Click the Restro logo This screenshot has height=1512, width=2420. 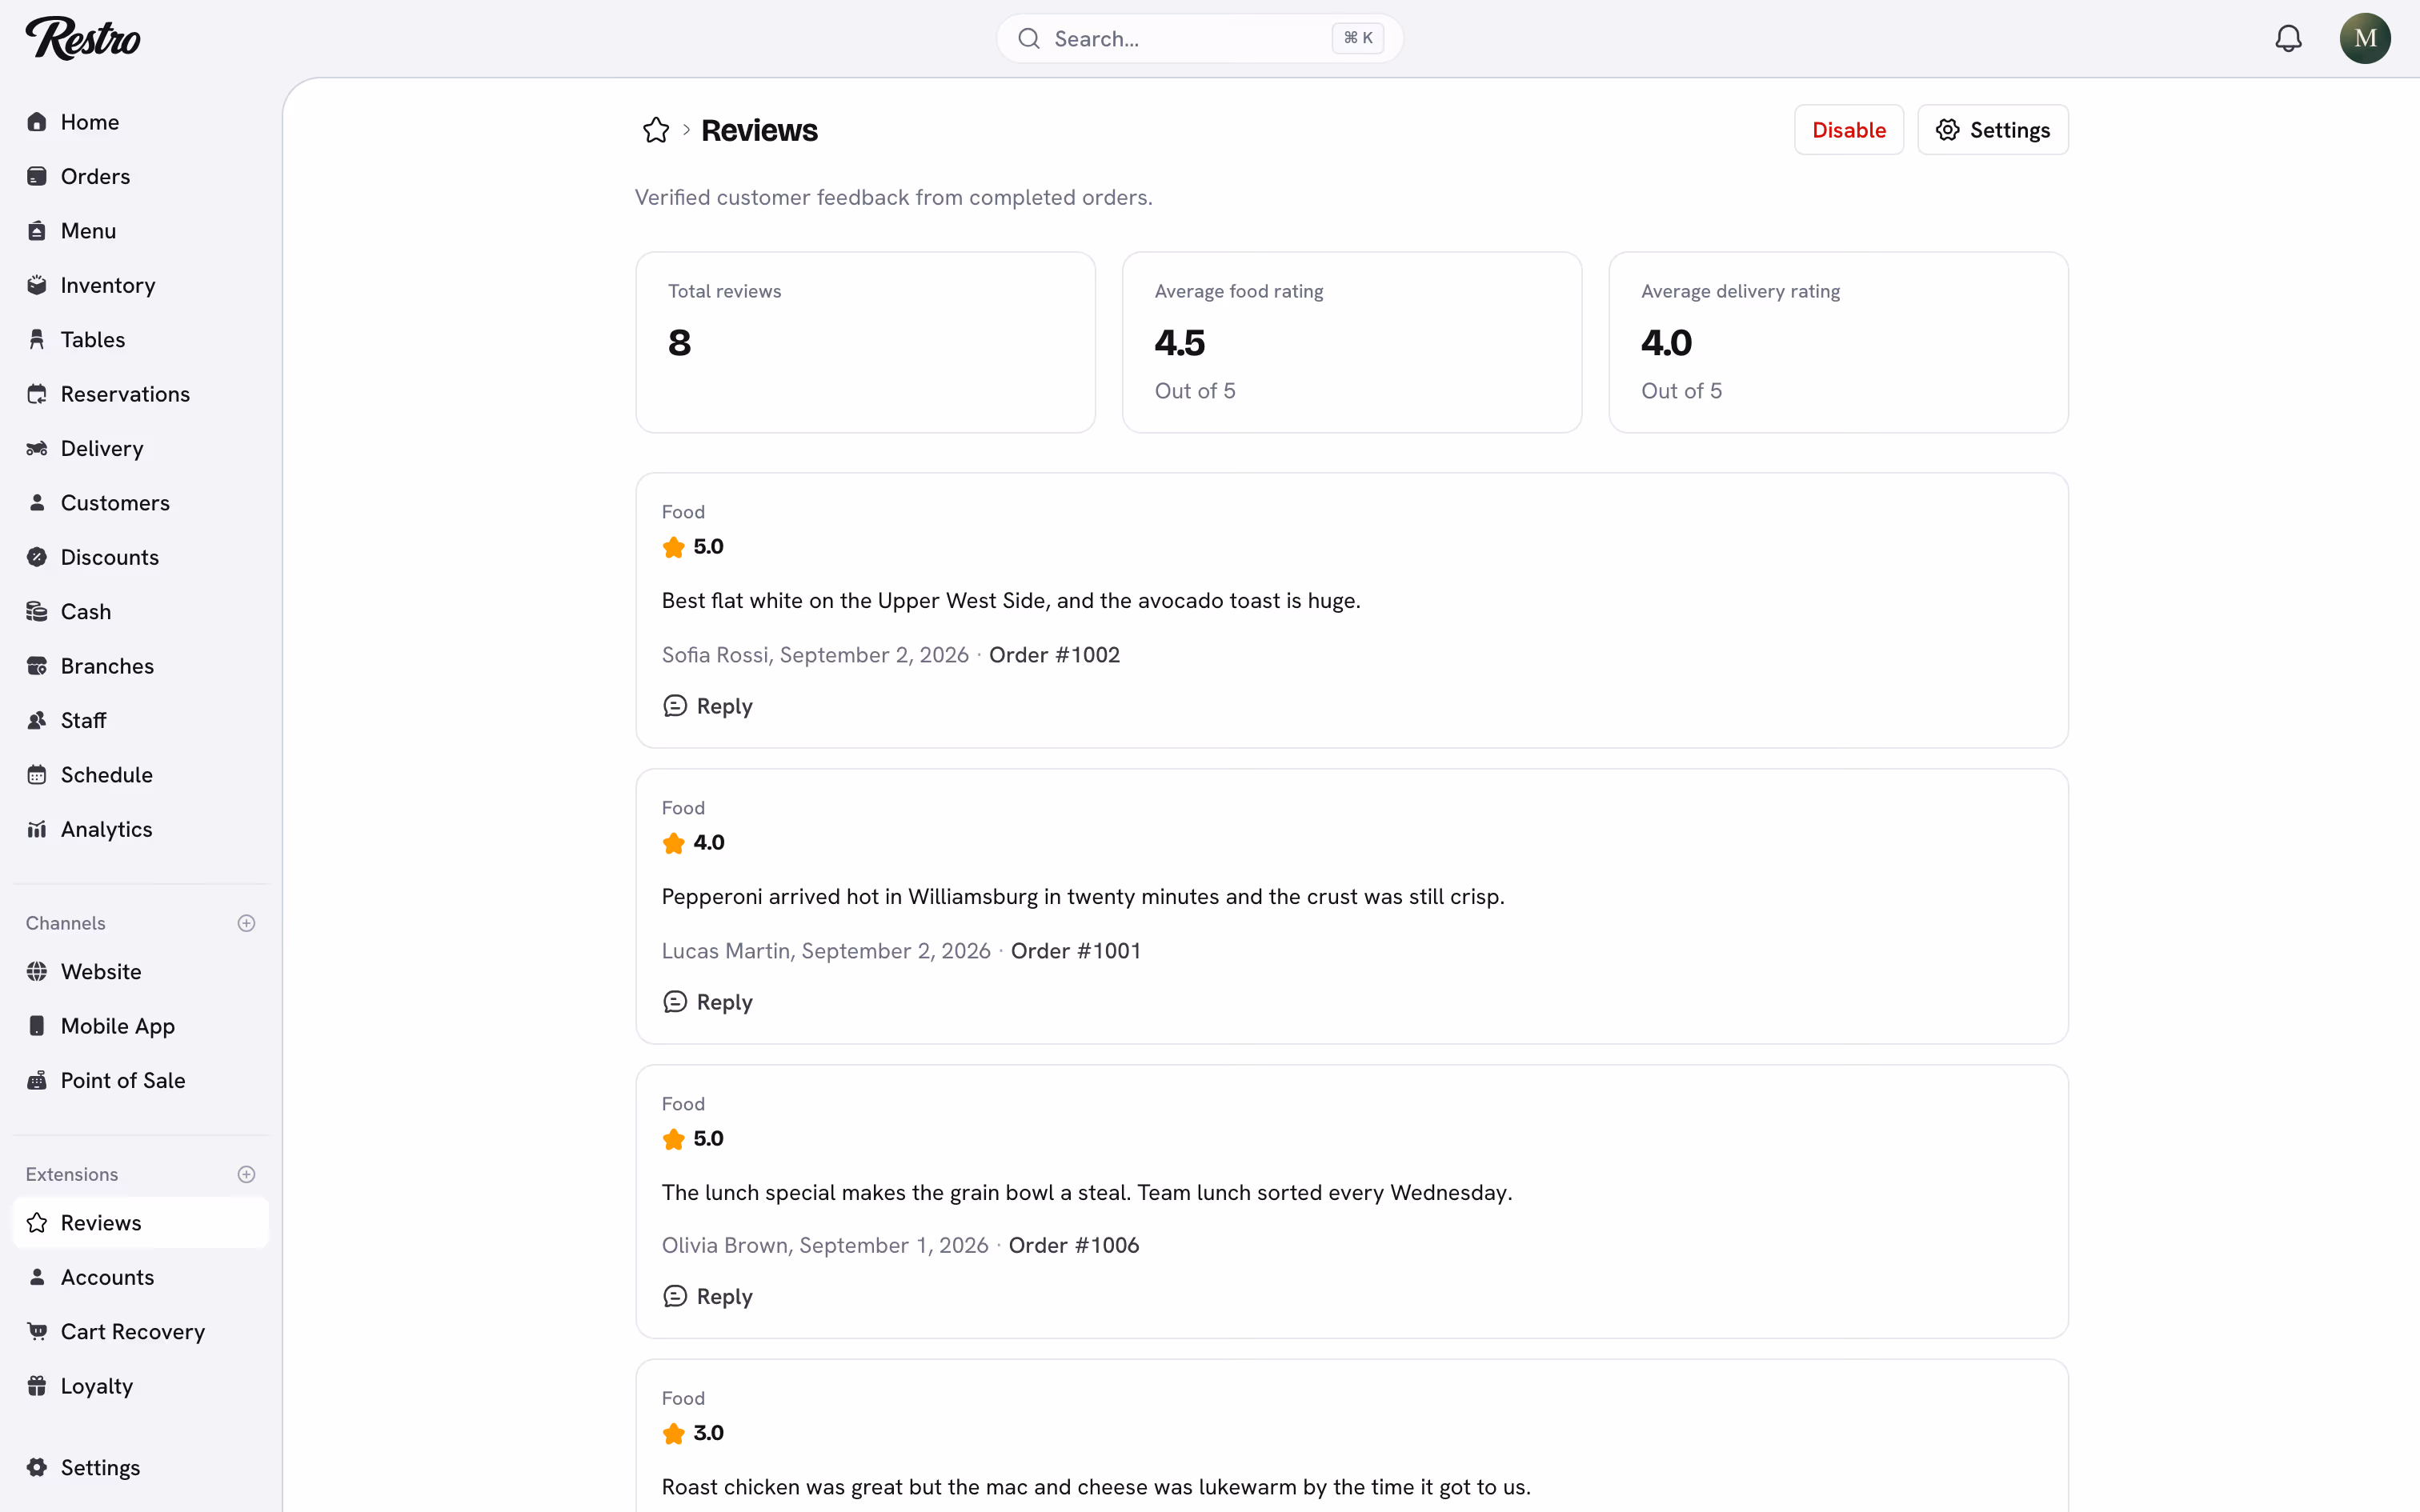(83, 38)
